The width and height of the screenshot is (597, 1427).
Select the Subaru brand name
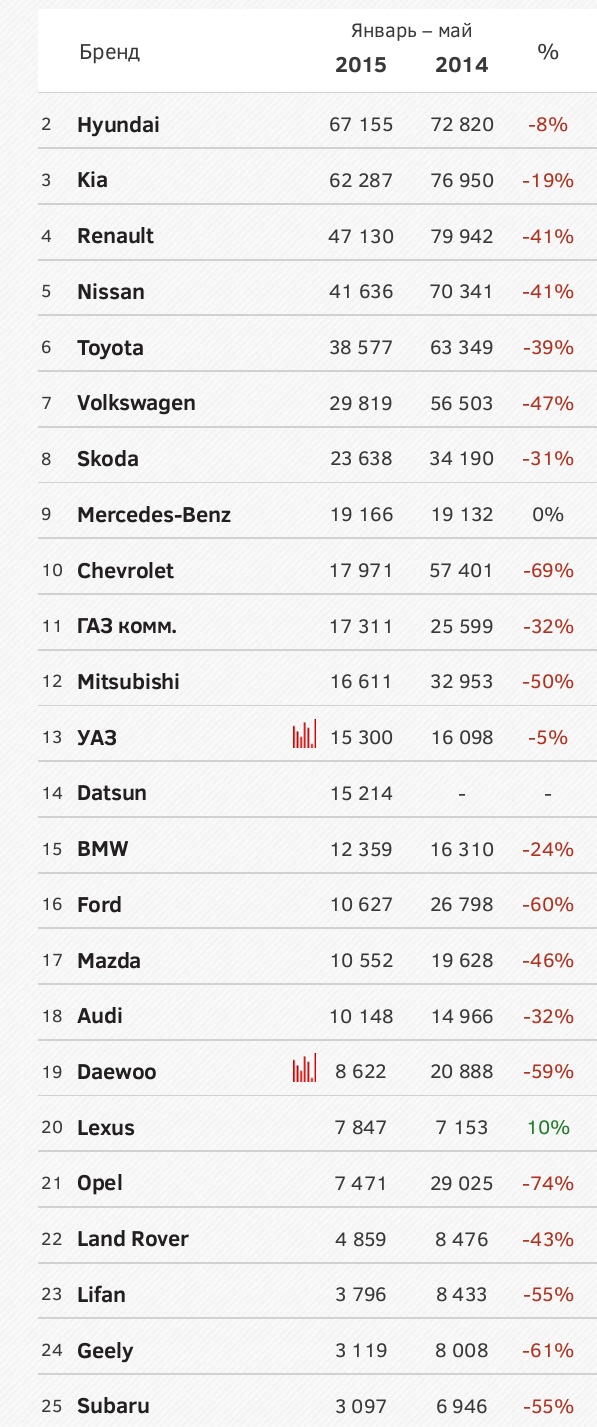point(113,1405)
